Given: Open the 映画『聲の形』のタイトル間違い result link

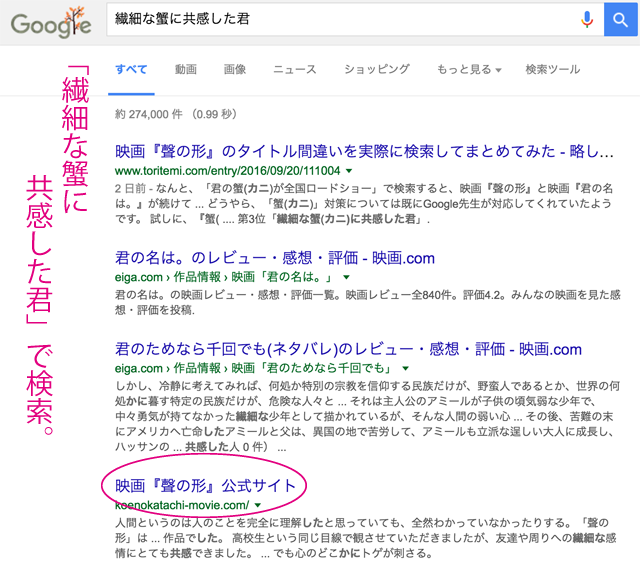Looking at the screenshot, I should pos(364,151).
